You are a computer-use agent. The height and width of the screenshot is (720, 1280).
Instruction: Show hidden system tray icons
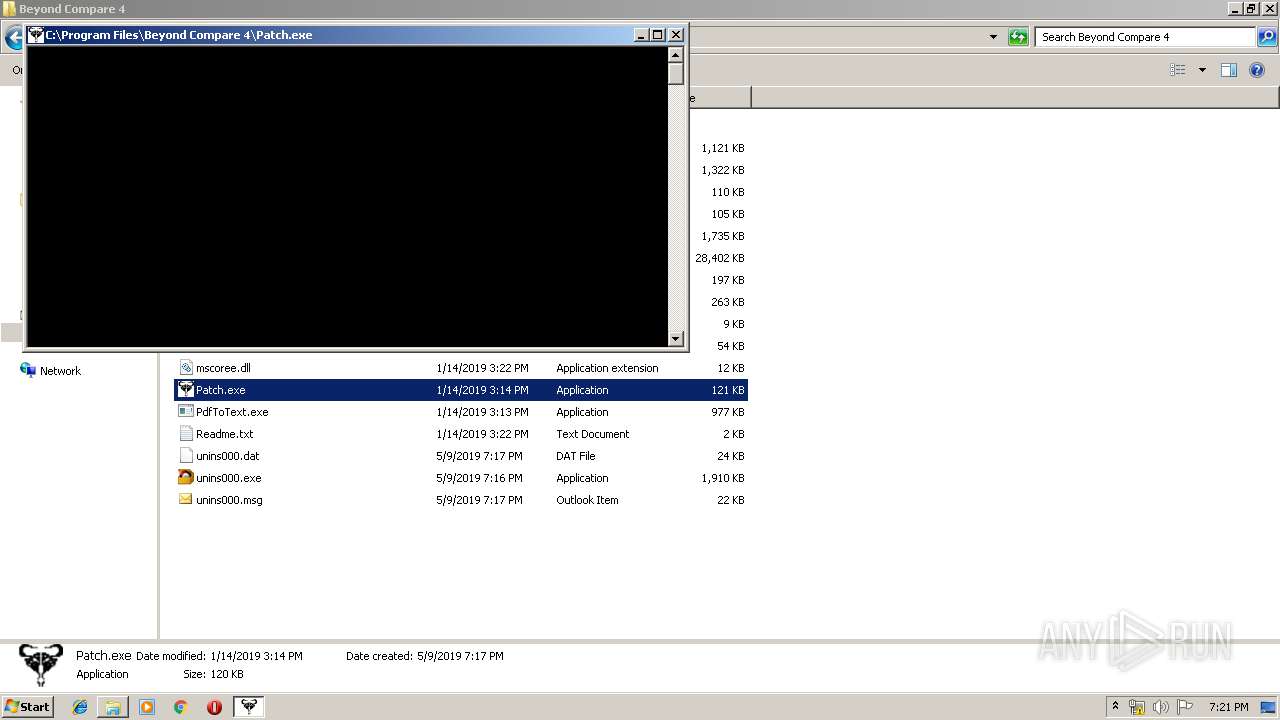[1115, 707]
